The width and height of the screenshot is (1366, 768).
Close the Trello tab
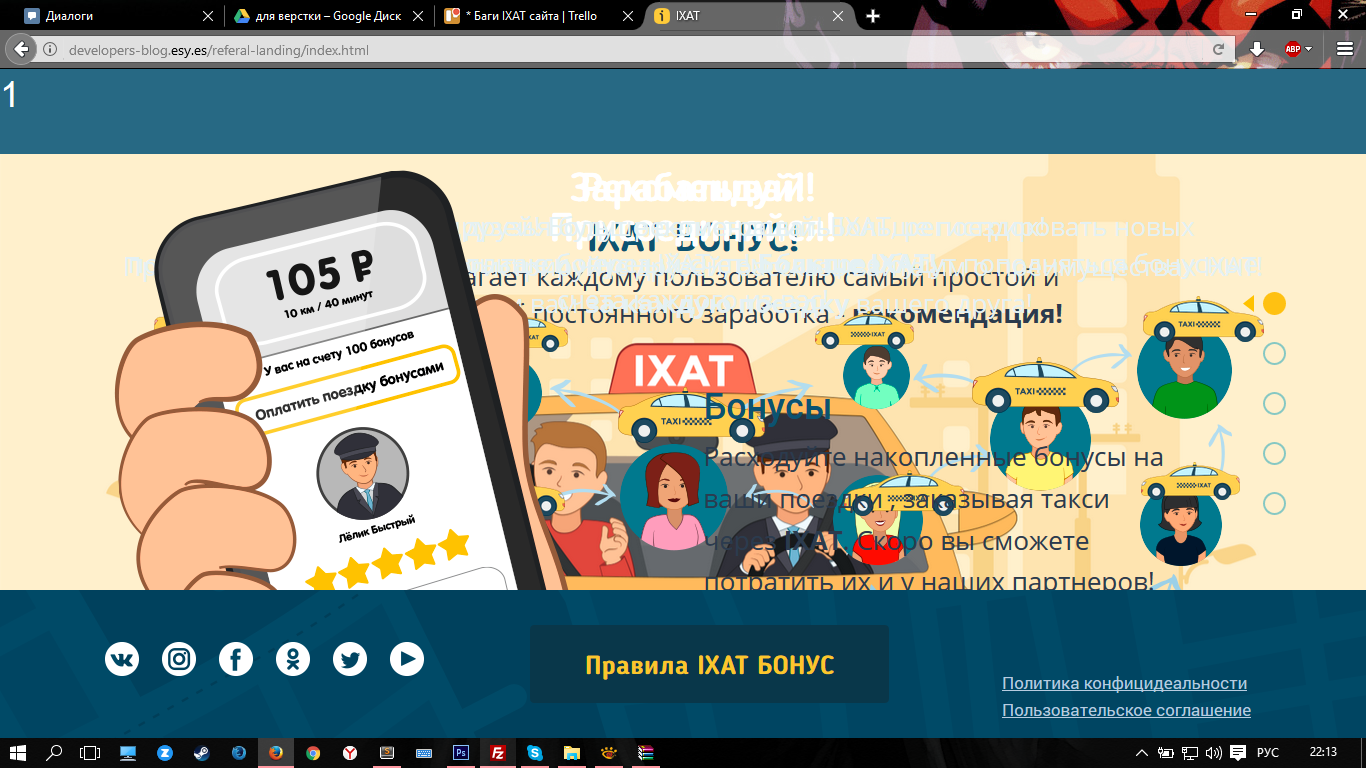tap(628, 16)
